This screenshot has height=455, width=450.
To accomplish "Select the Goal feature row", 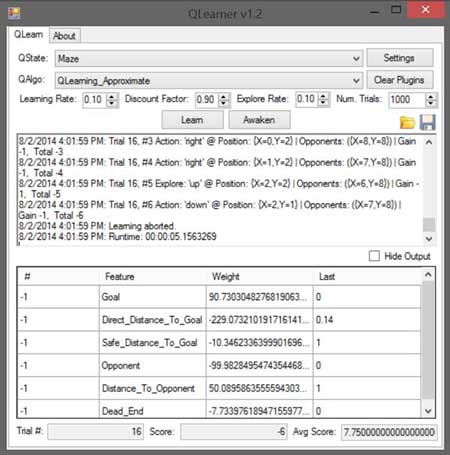I will point(219,297).
